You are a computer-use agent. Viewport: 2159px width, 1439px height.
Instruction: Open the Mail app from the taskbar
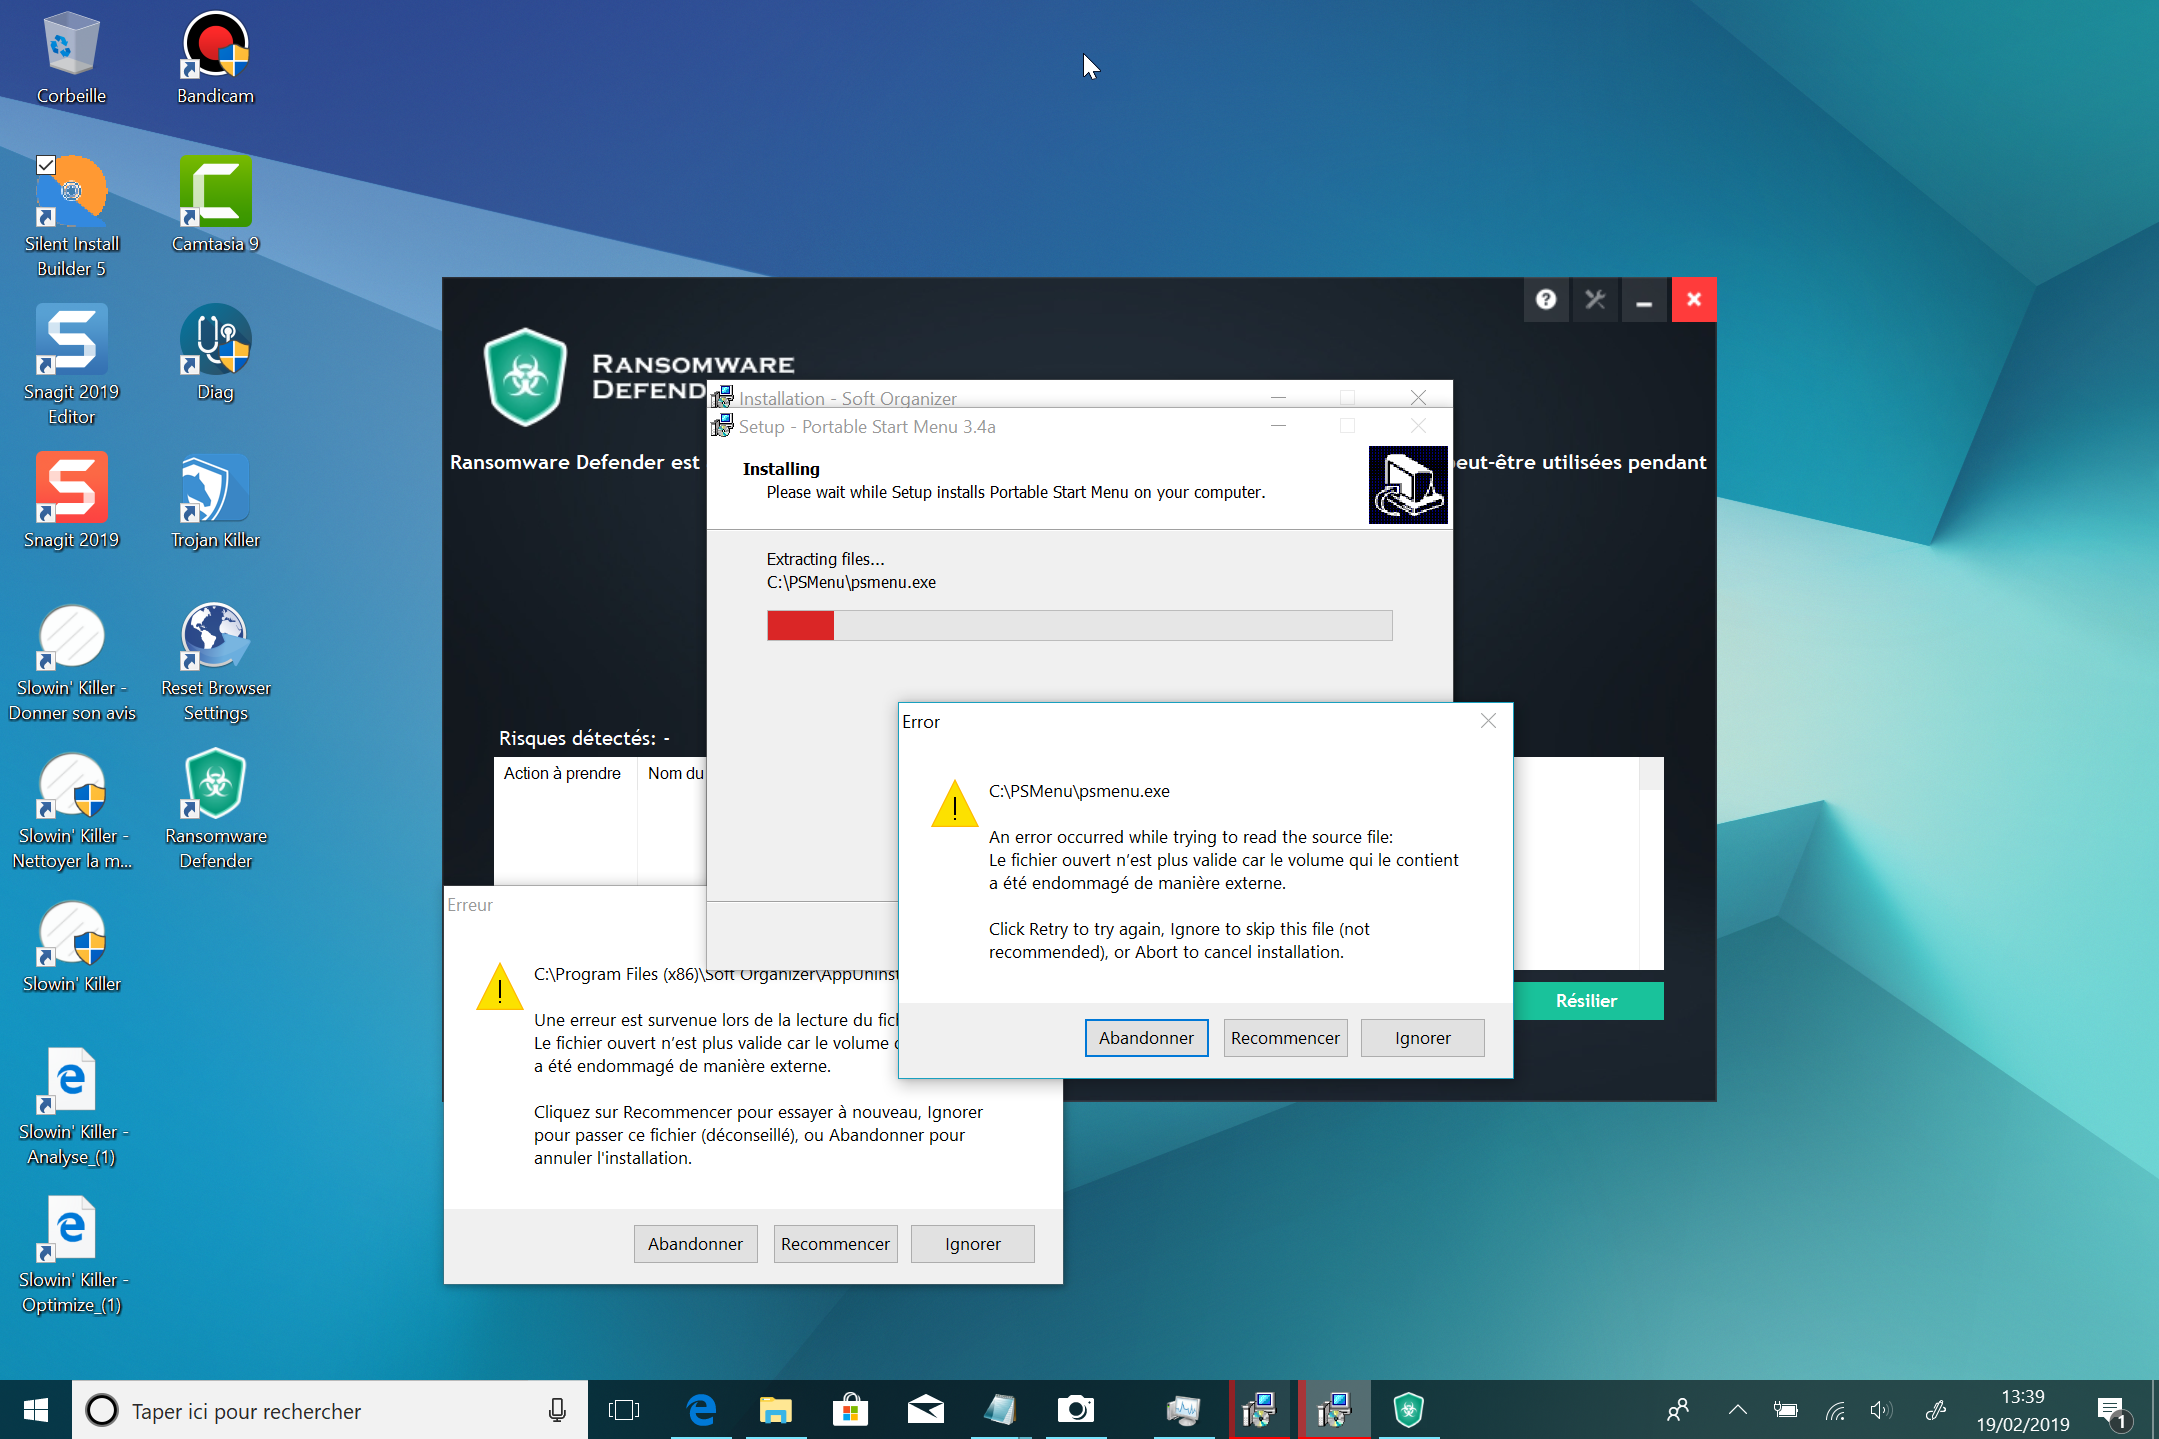pyautogui.click(x=925, y=1410)
